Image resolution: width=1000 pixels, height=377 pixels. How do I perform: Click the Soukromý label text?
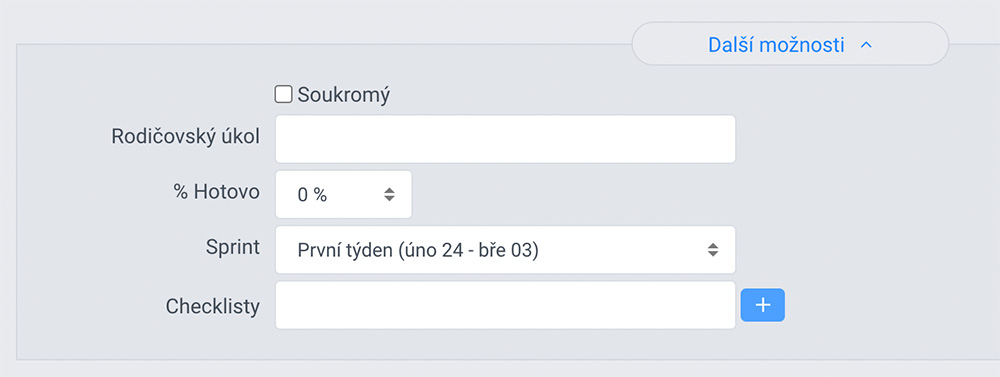344,95
